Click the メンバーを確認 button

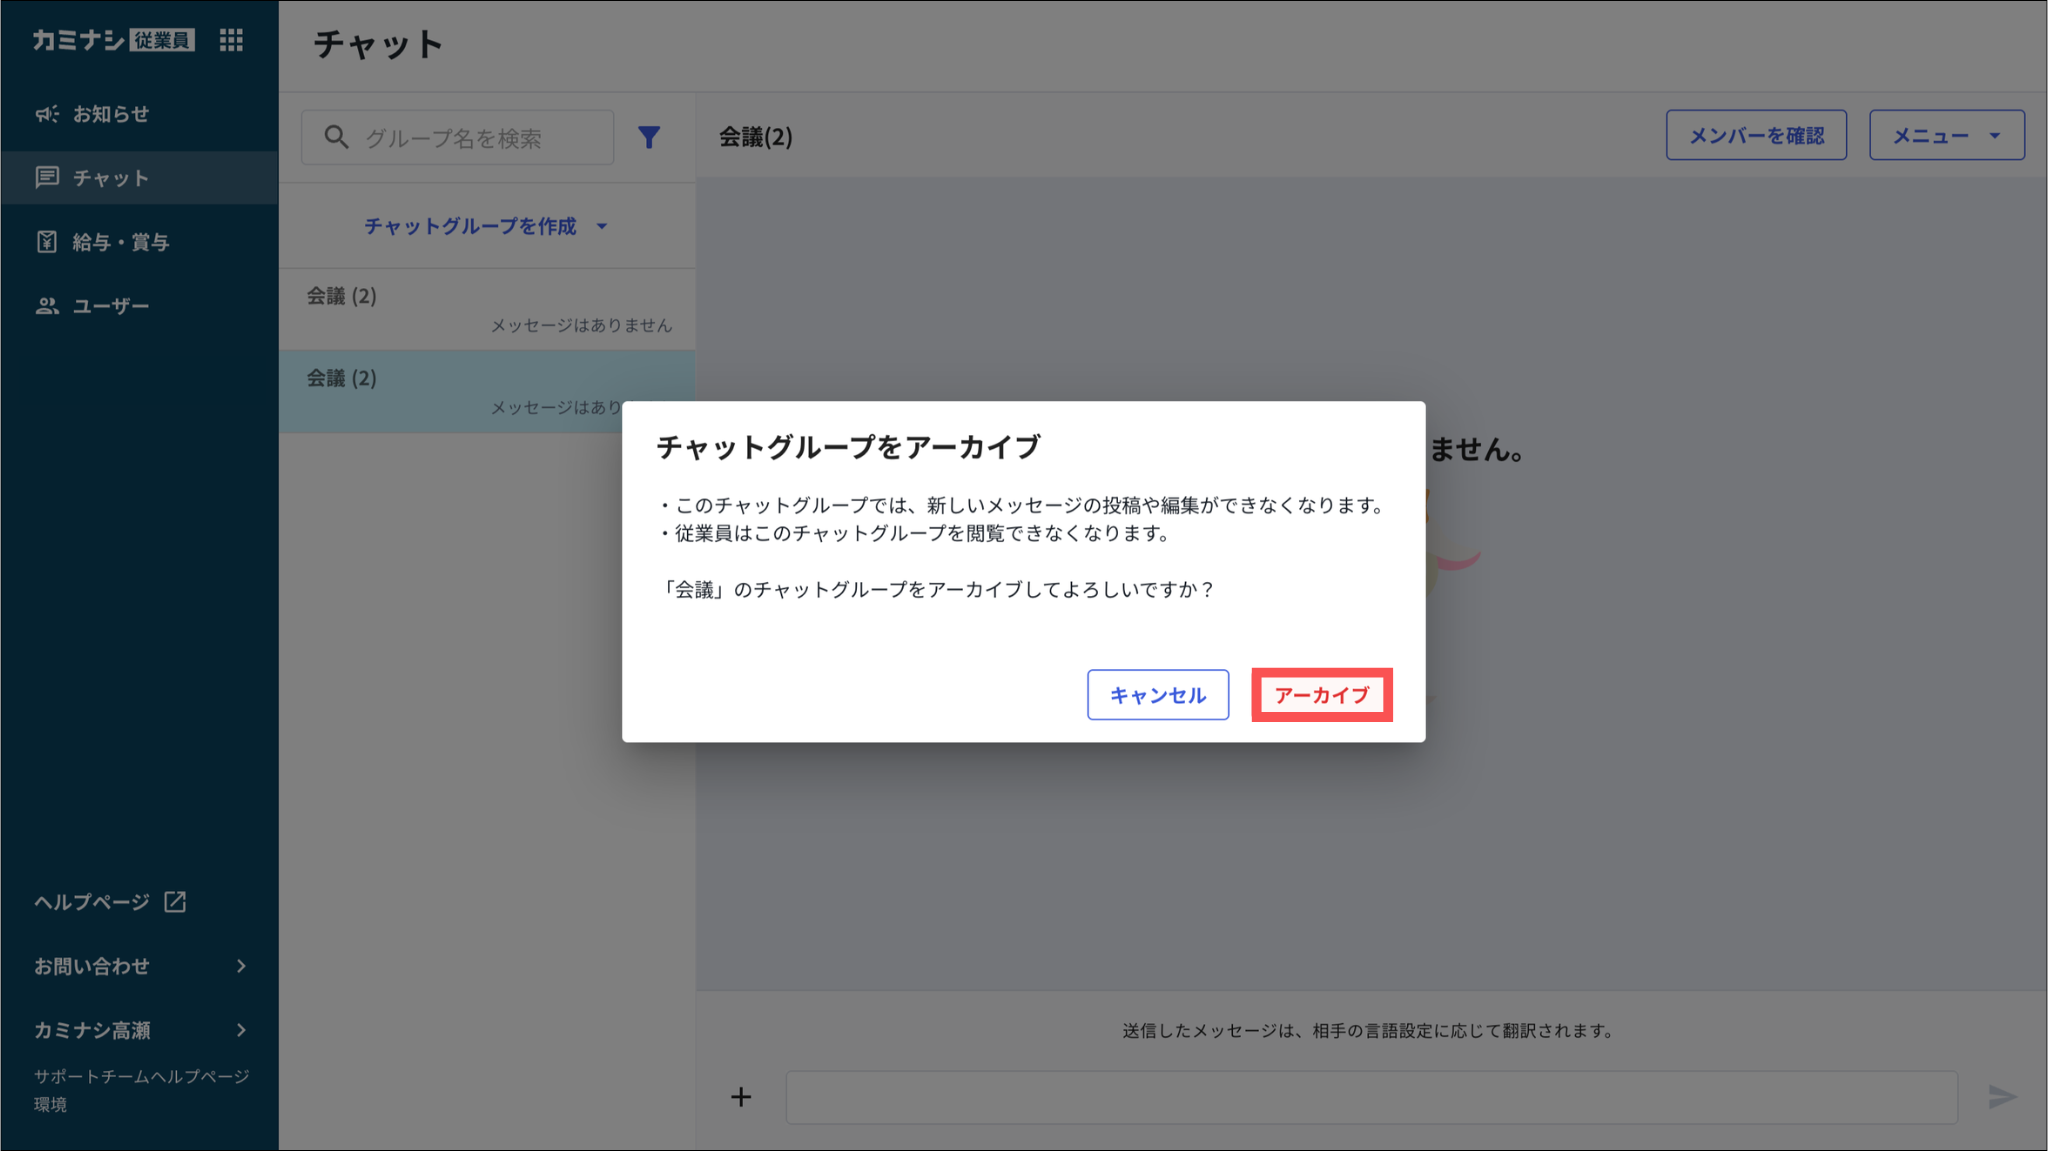coord(1756,135)
